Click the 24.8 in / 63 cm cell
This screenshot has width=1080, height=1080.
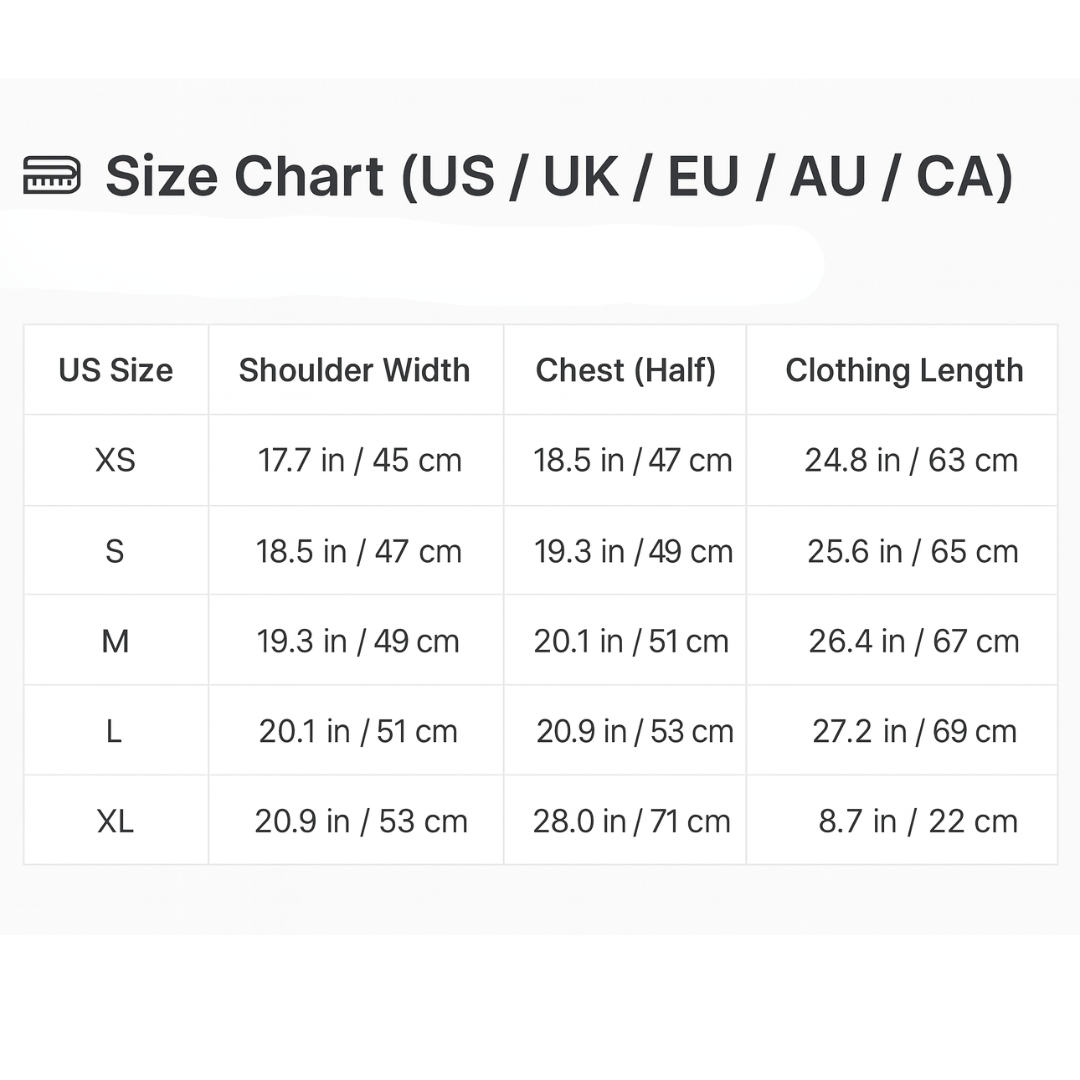tap(911, 460)
